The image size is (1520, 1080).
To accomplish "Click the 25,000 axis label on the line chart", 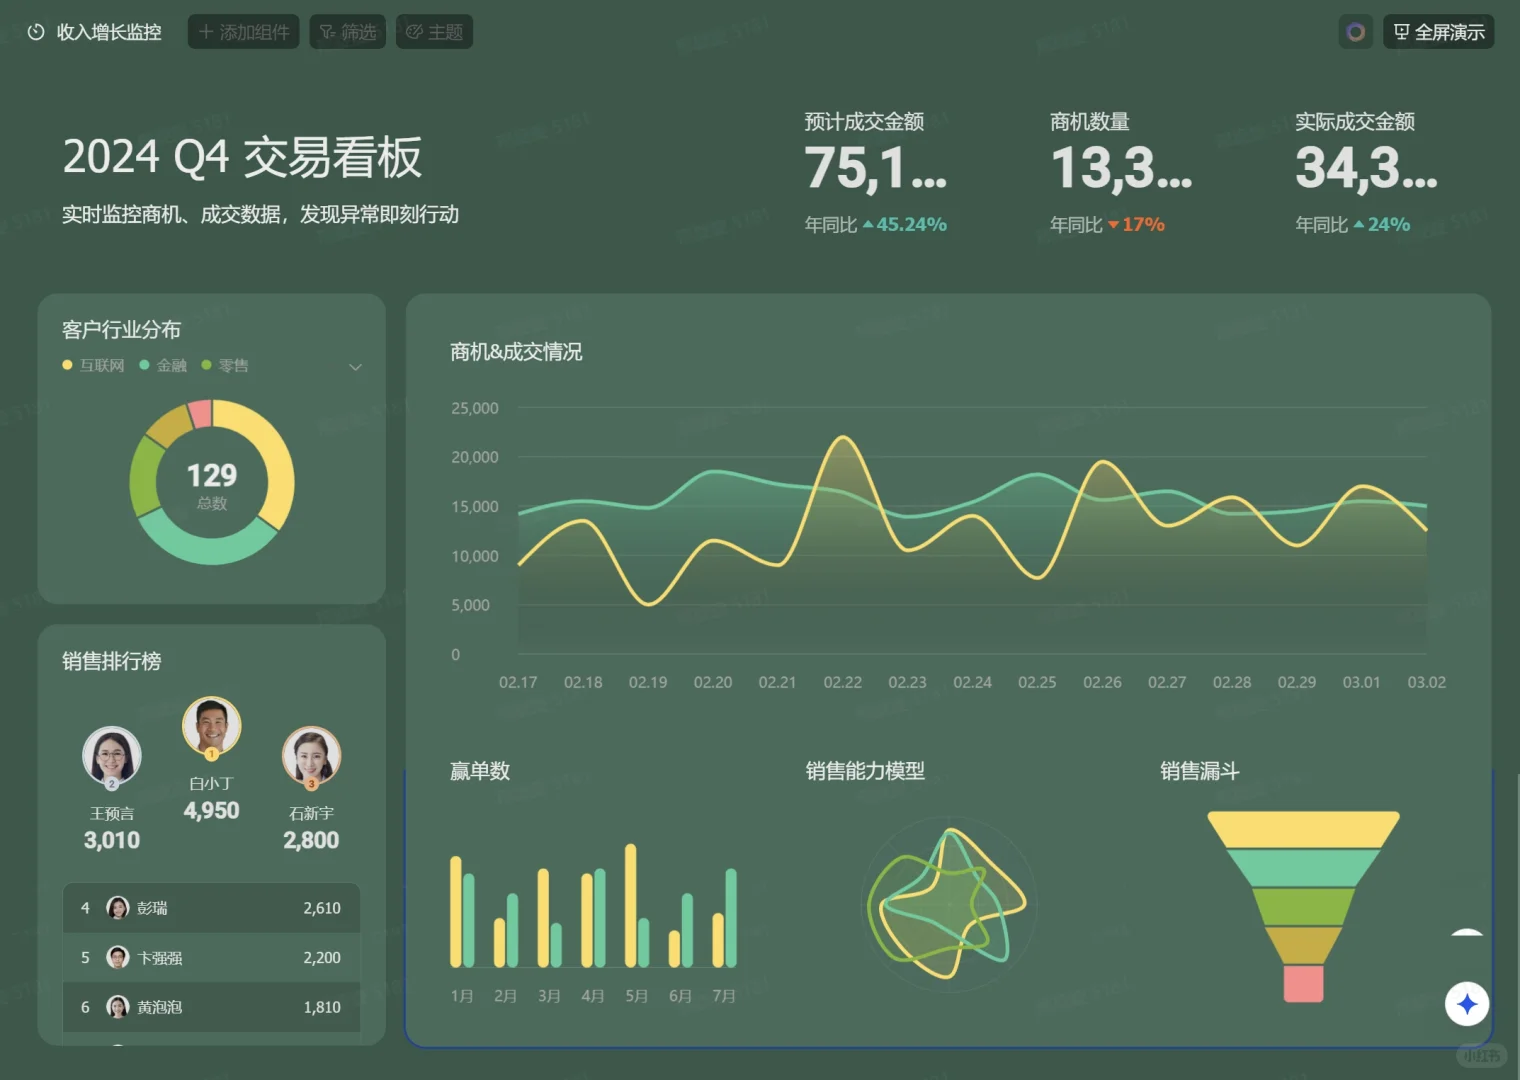I will 475,408.
